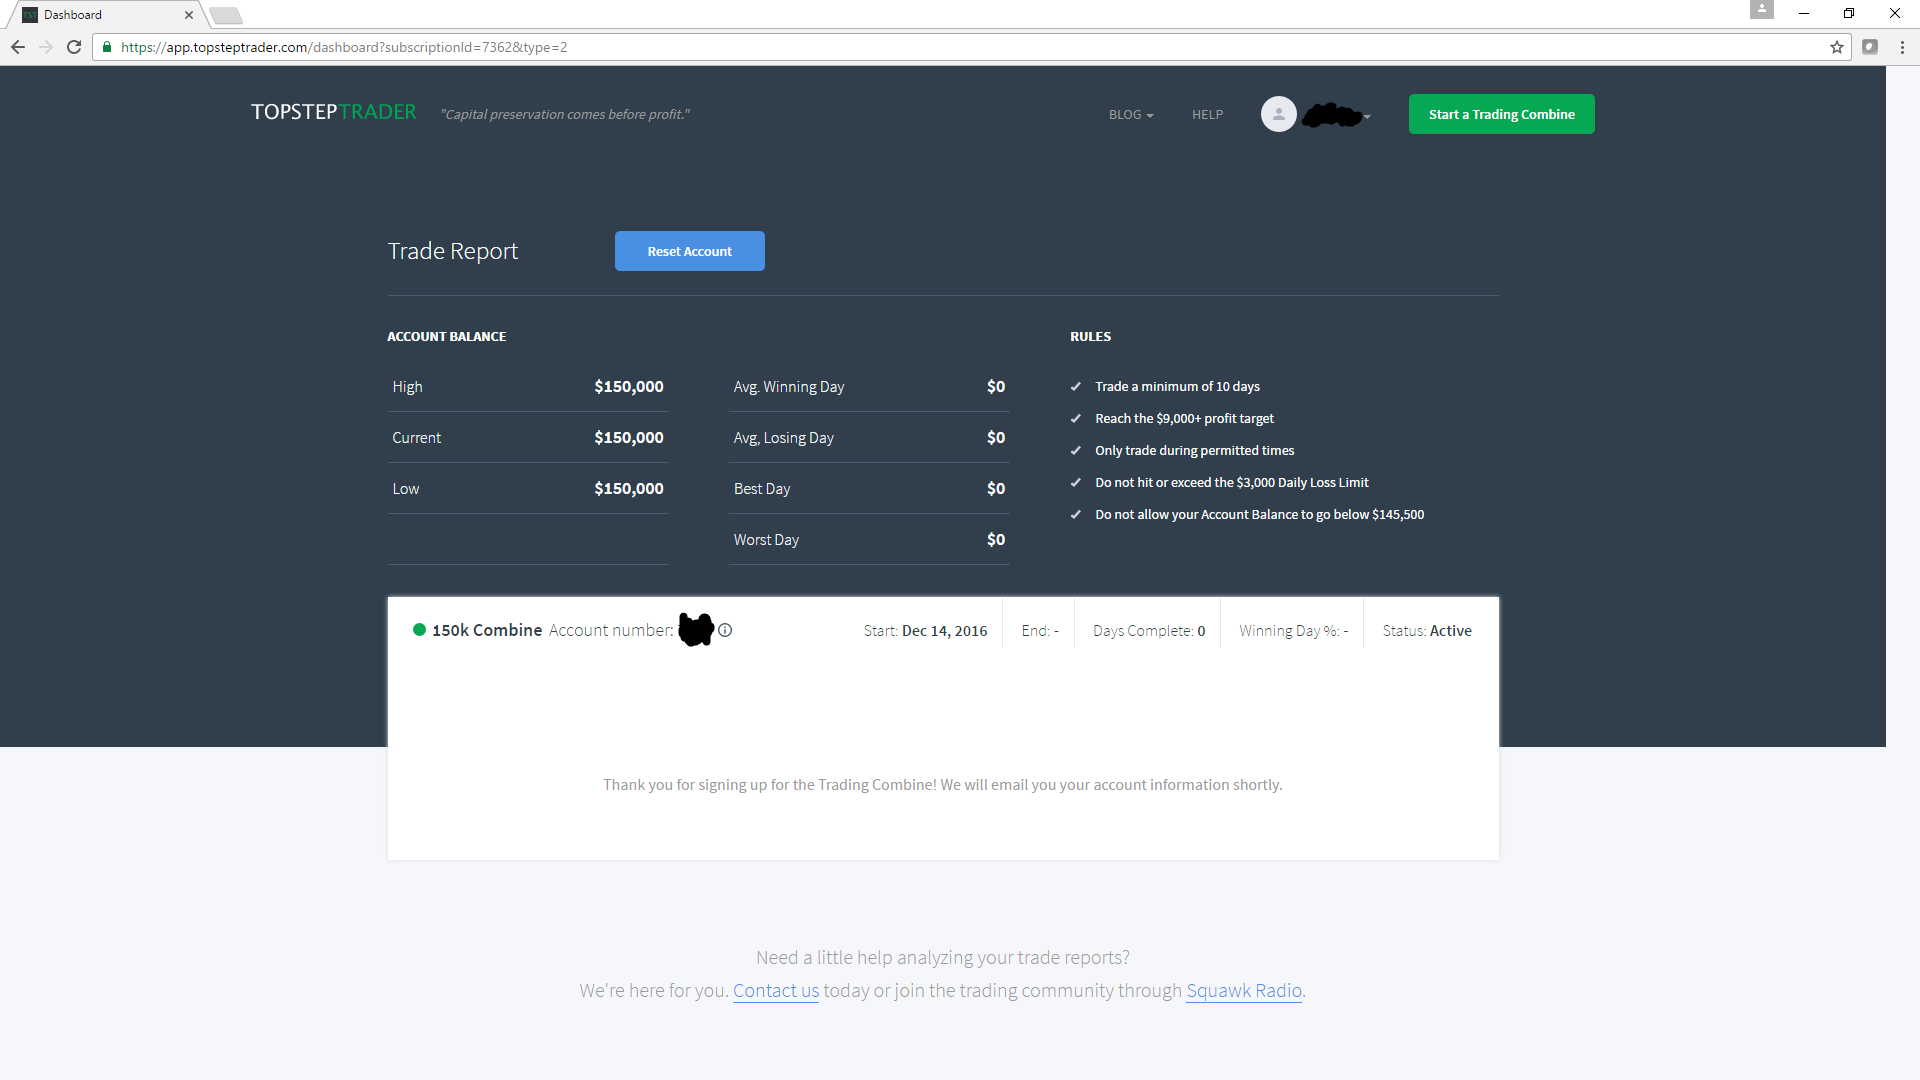
Task: Click the Days Complete: 0 field
Action: (1149, 631)
